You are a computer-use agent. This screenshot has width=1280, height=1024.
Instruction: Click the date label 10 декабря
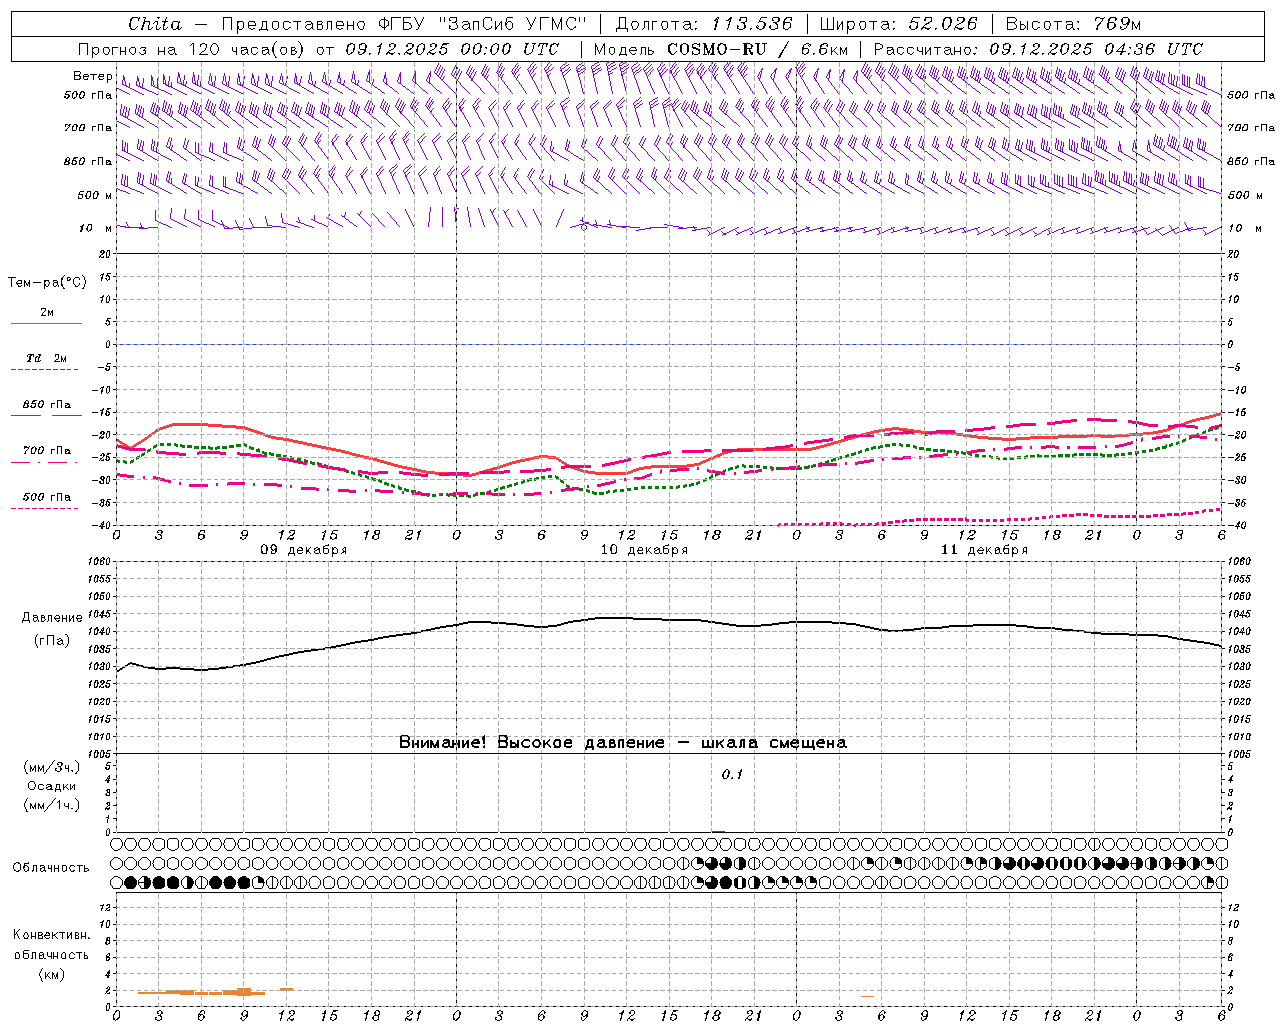[644, 550]
